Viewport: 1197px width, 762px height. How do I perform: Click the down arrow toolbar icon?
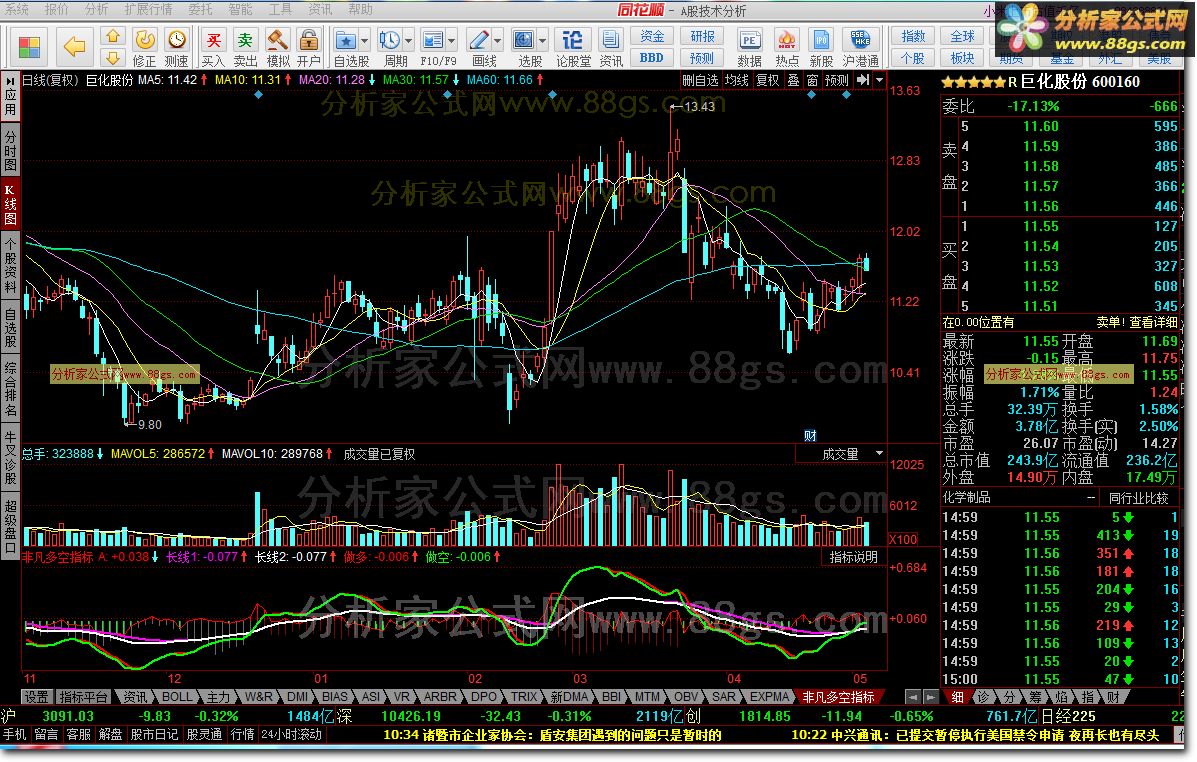(112, 57)
